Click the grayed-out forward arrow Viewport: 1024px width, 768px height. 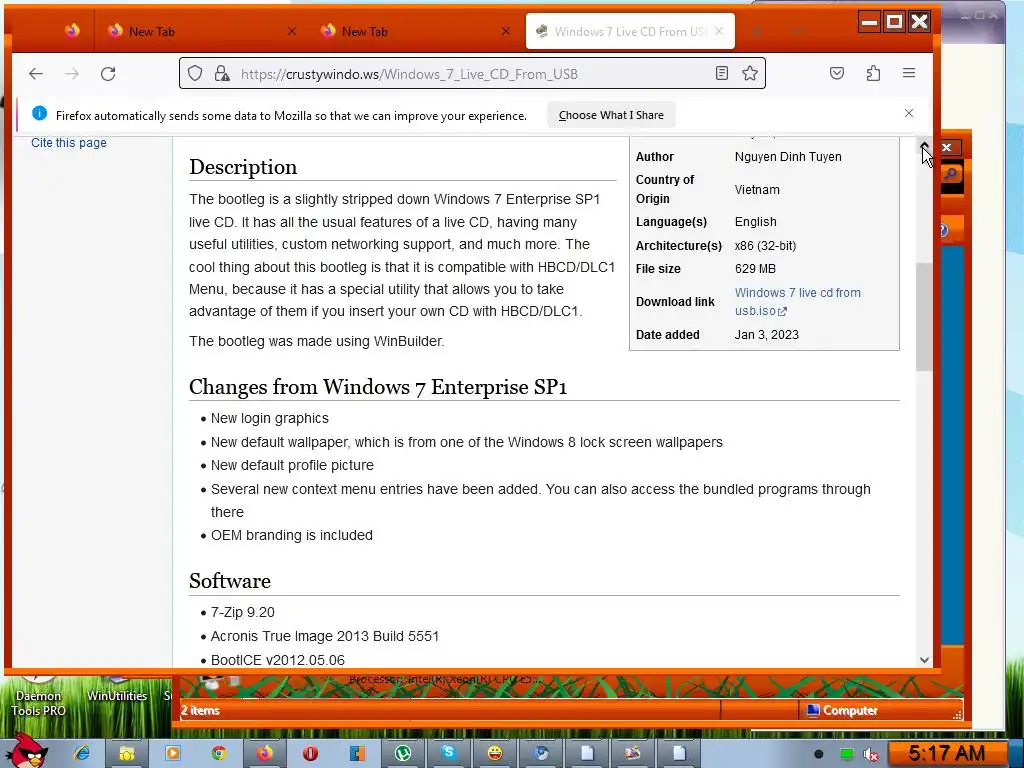click(x=72, y=74)
